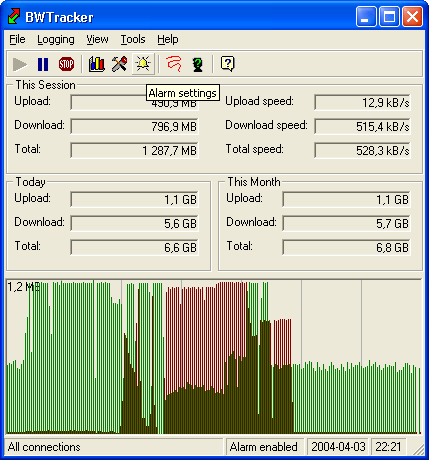Open the View menu
The image size is (429, 460).
pyautogui.click(x=97, y=39)
